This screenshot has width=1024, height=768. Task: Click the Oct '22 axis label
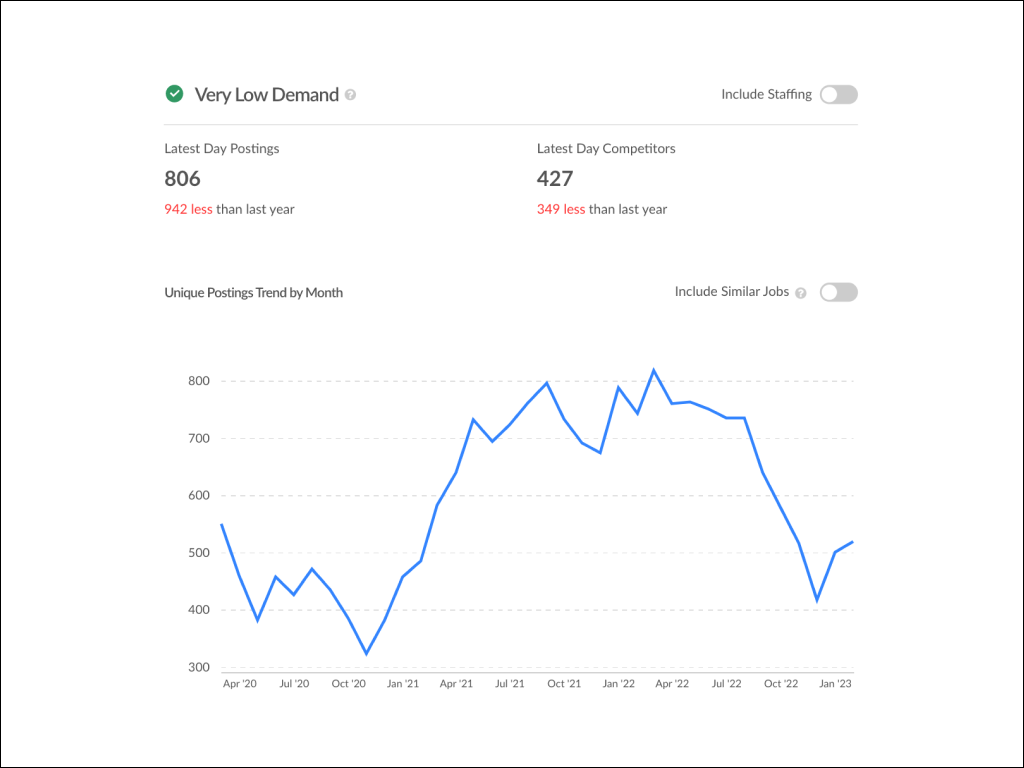pos(781,684)
